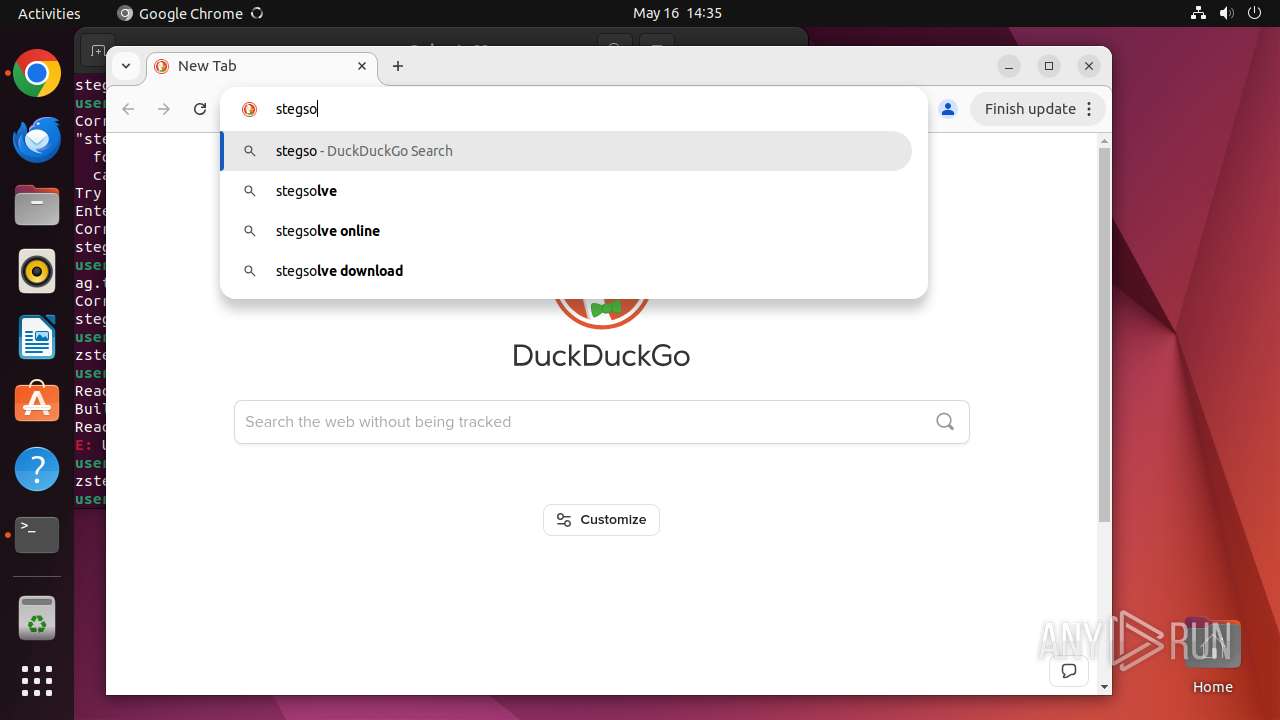Click the Customize button

pos(601,520)
